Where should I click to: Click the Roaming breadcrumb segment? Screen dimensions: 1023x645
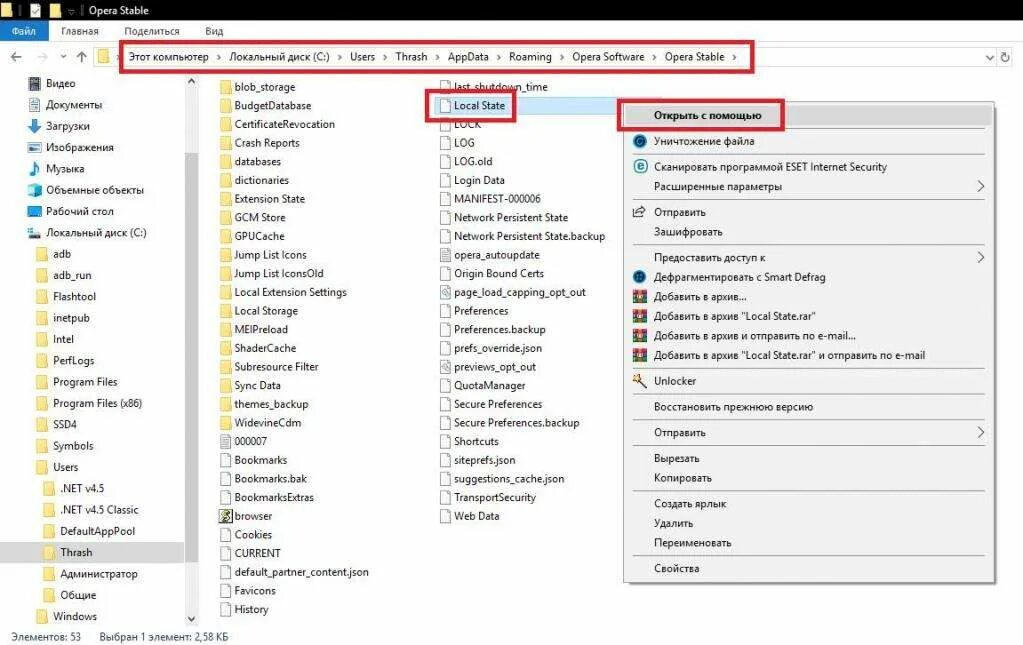coord(530,57)
